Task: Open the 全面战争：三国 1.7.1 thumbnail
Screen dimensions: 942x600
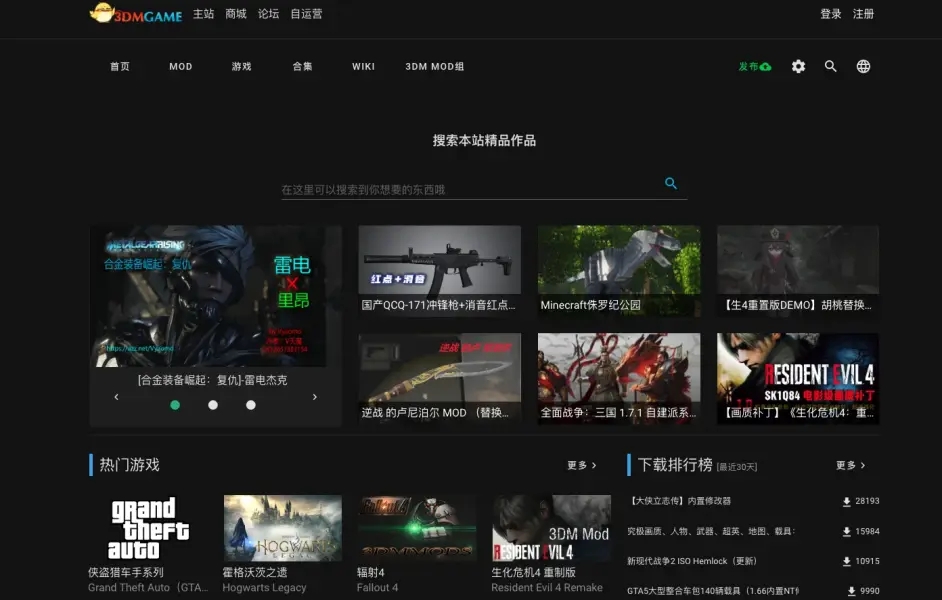Action: pyautogui.click(x=619, y=378)
